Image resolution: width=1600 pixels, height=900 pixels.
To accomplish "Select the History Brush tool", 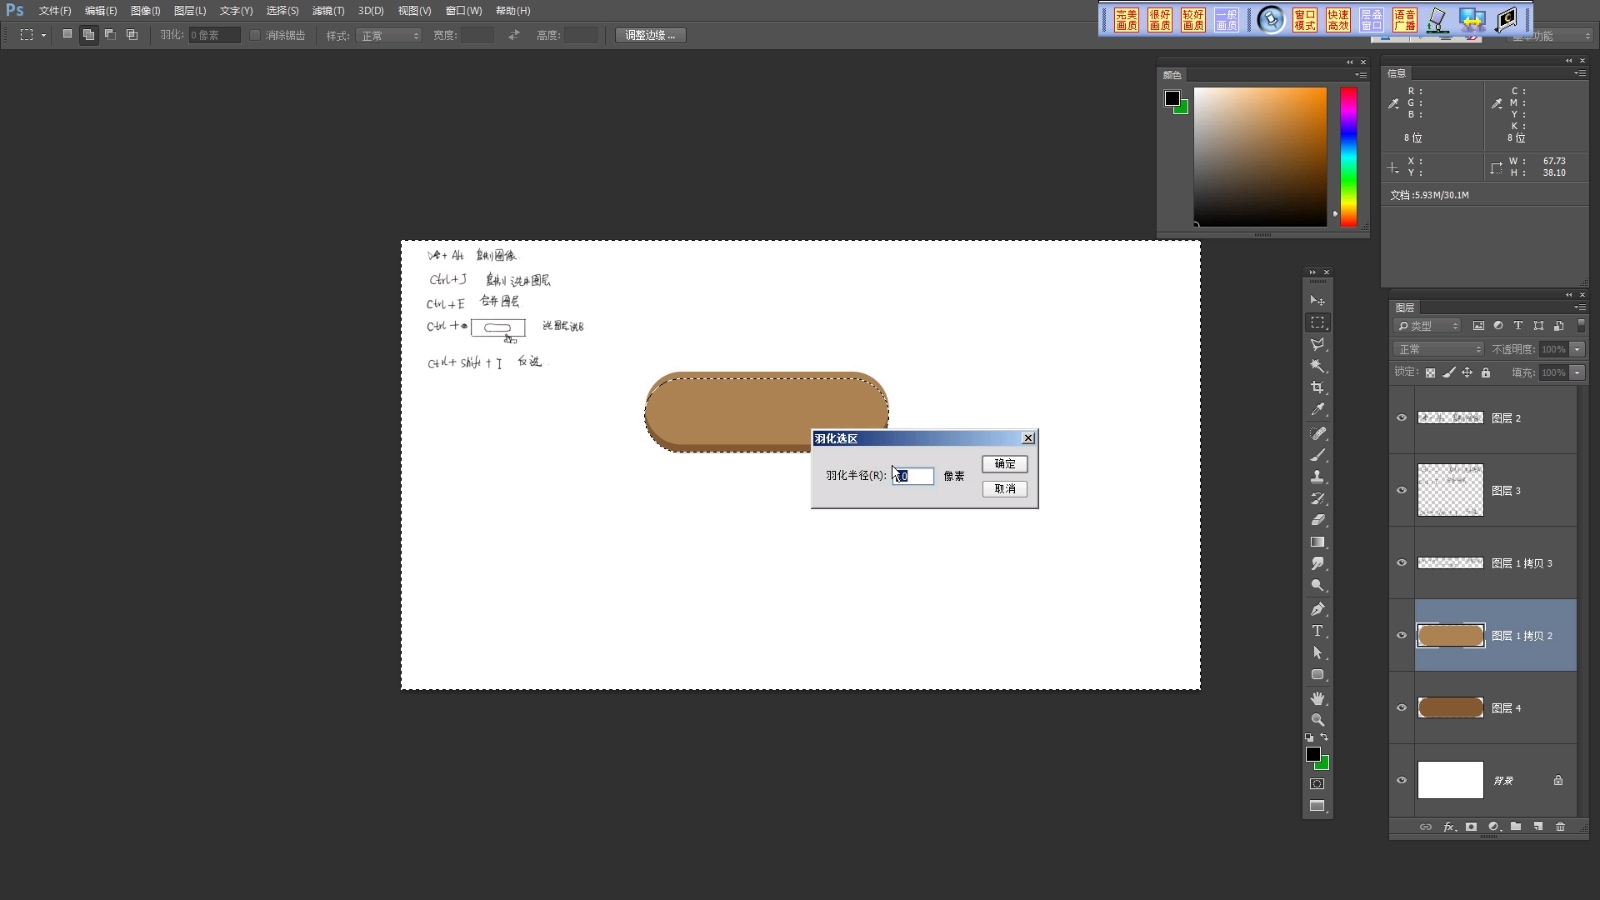I will point(1317,498).
